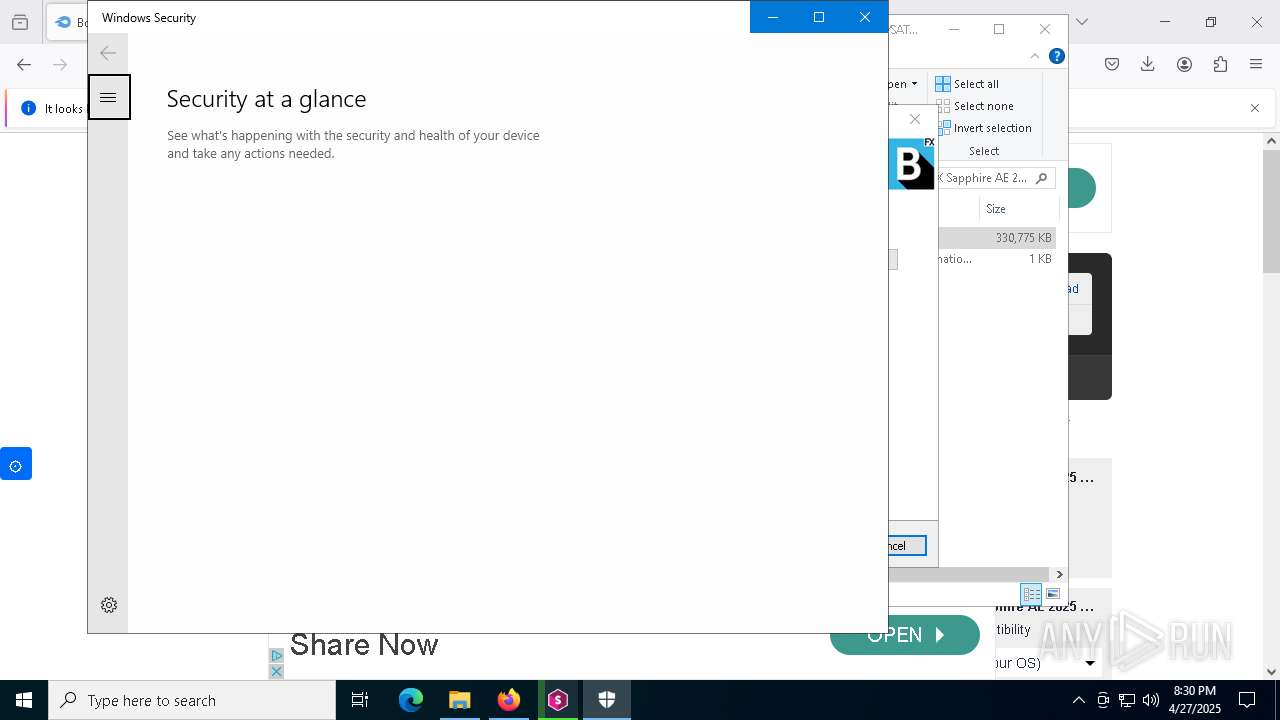Click the blue floating widget icon
Viewport: 1280px width, 720px height.
[16, 464]
